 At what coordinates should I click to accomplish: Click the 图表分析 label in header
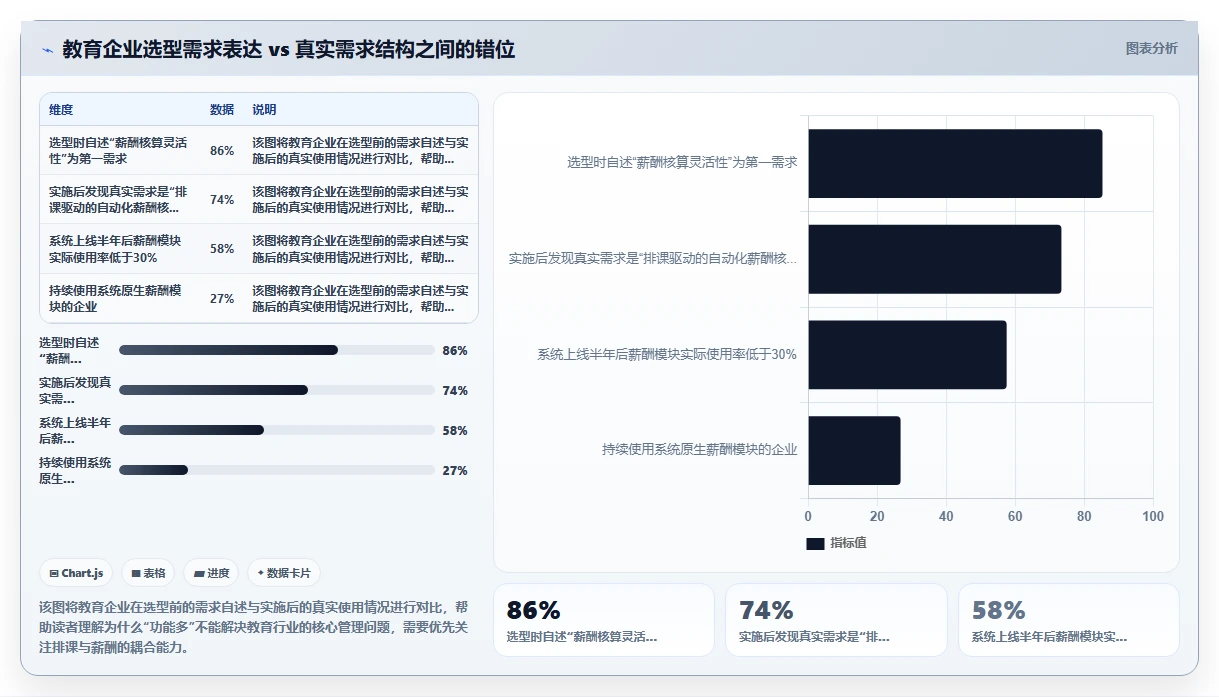1151,48
